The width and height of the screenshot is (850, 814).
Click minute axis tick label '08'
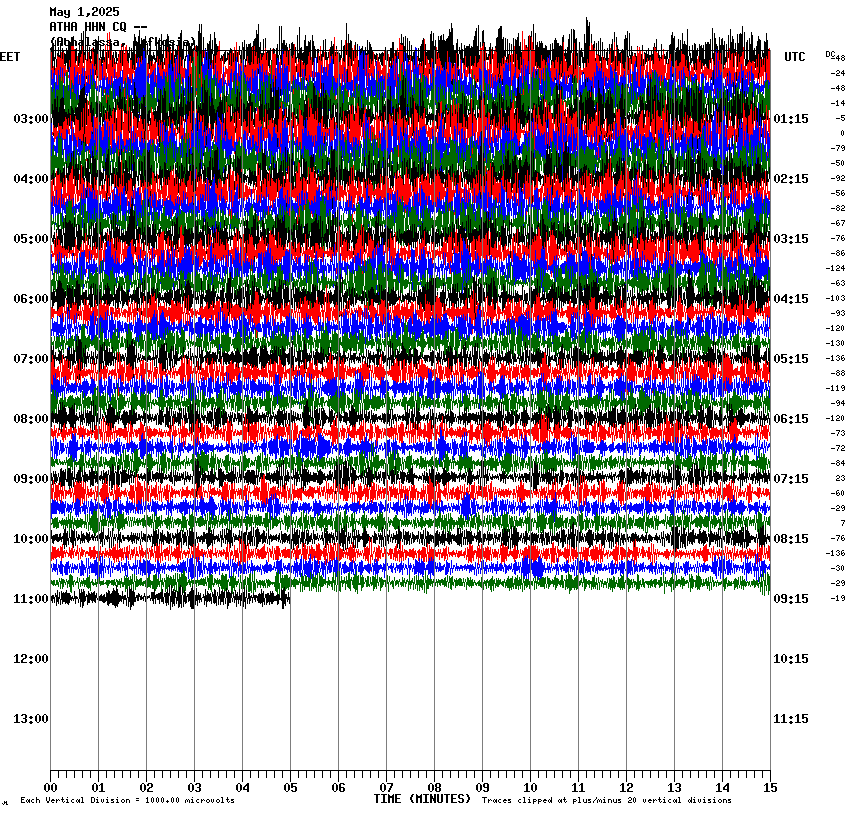pos(434,788)
